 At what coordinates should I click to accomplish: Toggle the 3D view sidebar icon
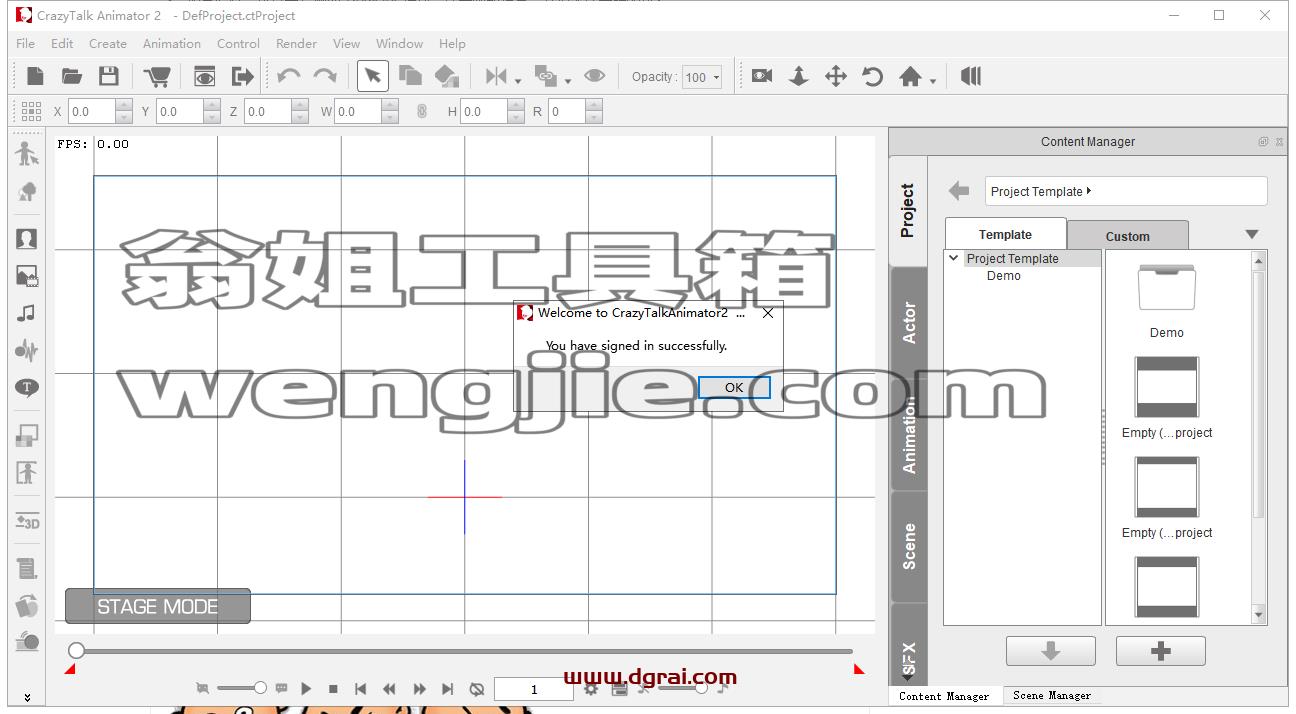click(x=27, y=521)
